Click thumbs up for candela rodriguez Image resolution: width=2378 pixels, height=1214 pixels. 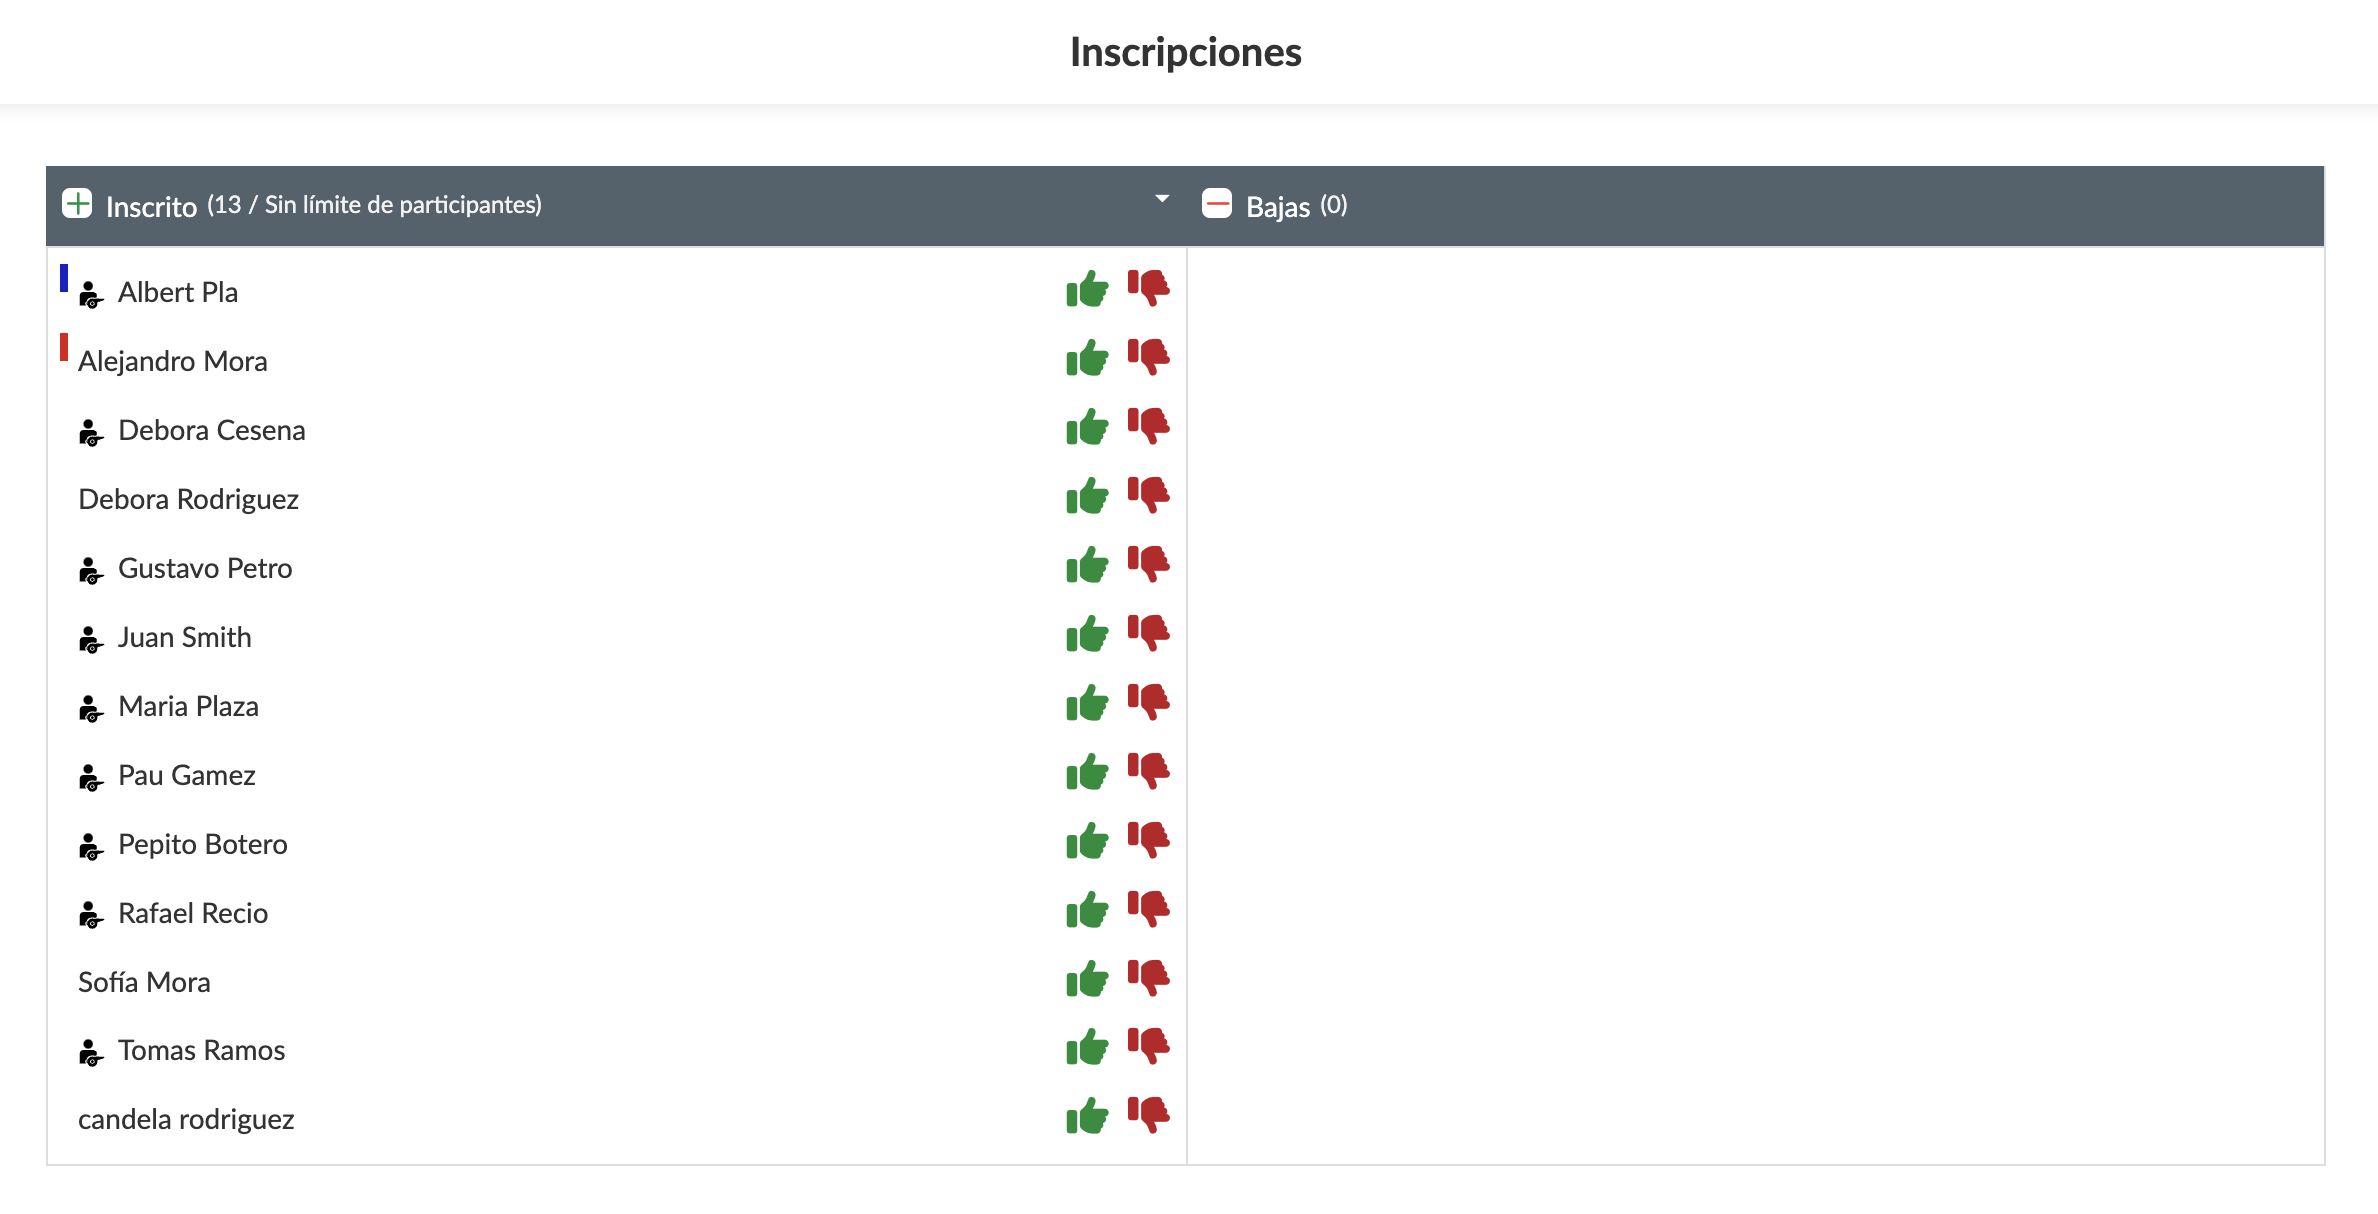(1087, 1117)
